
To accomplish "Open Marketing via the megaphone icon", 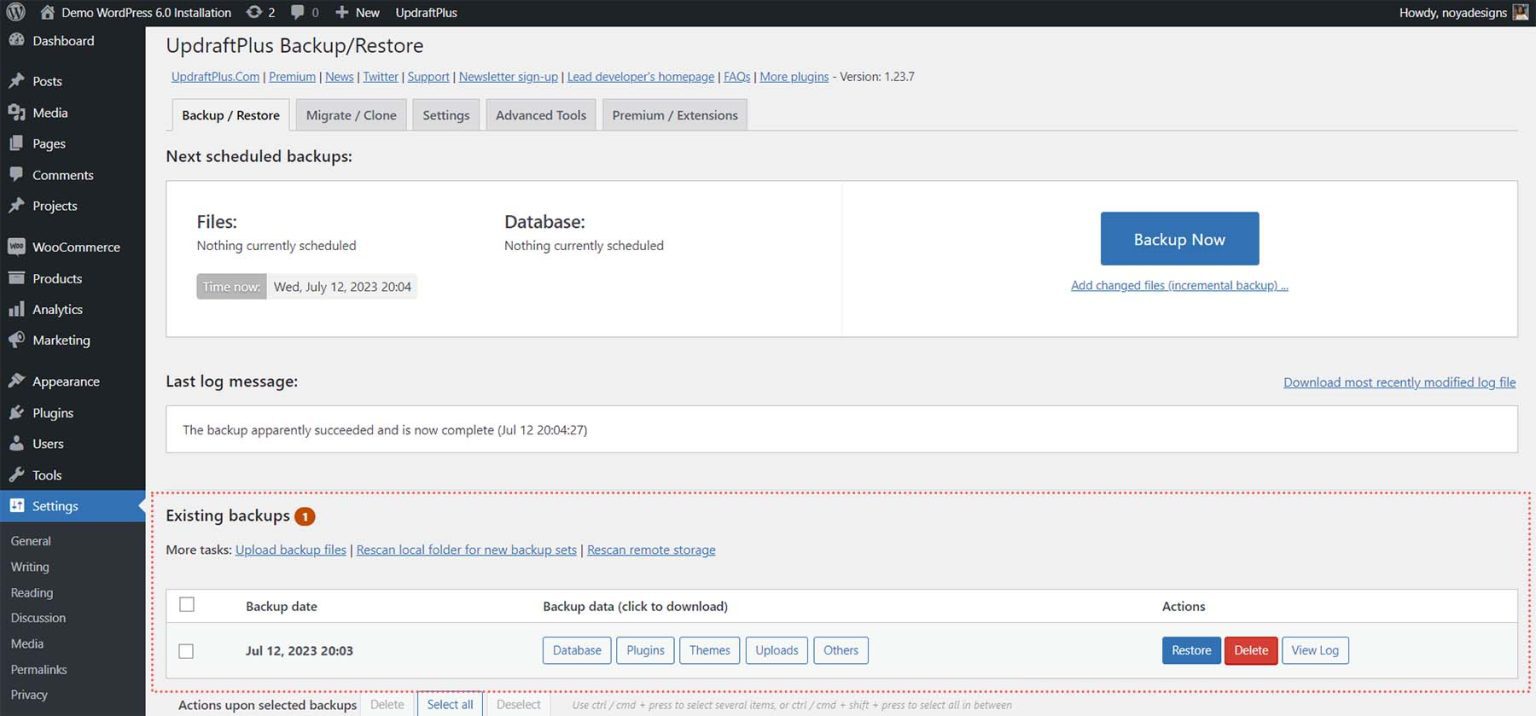I will pyautogui.click(x=17, y=340).
